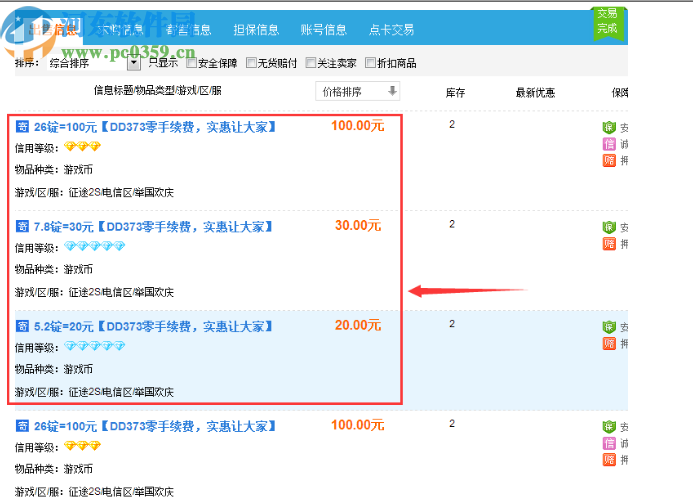Image resolution: width=693 pixels, height=504 pixels.
Task: Open the listing 5.2锭=20元【DD373零手续费】
Action: coord(153,327)
